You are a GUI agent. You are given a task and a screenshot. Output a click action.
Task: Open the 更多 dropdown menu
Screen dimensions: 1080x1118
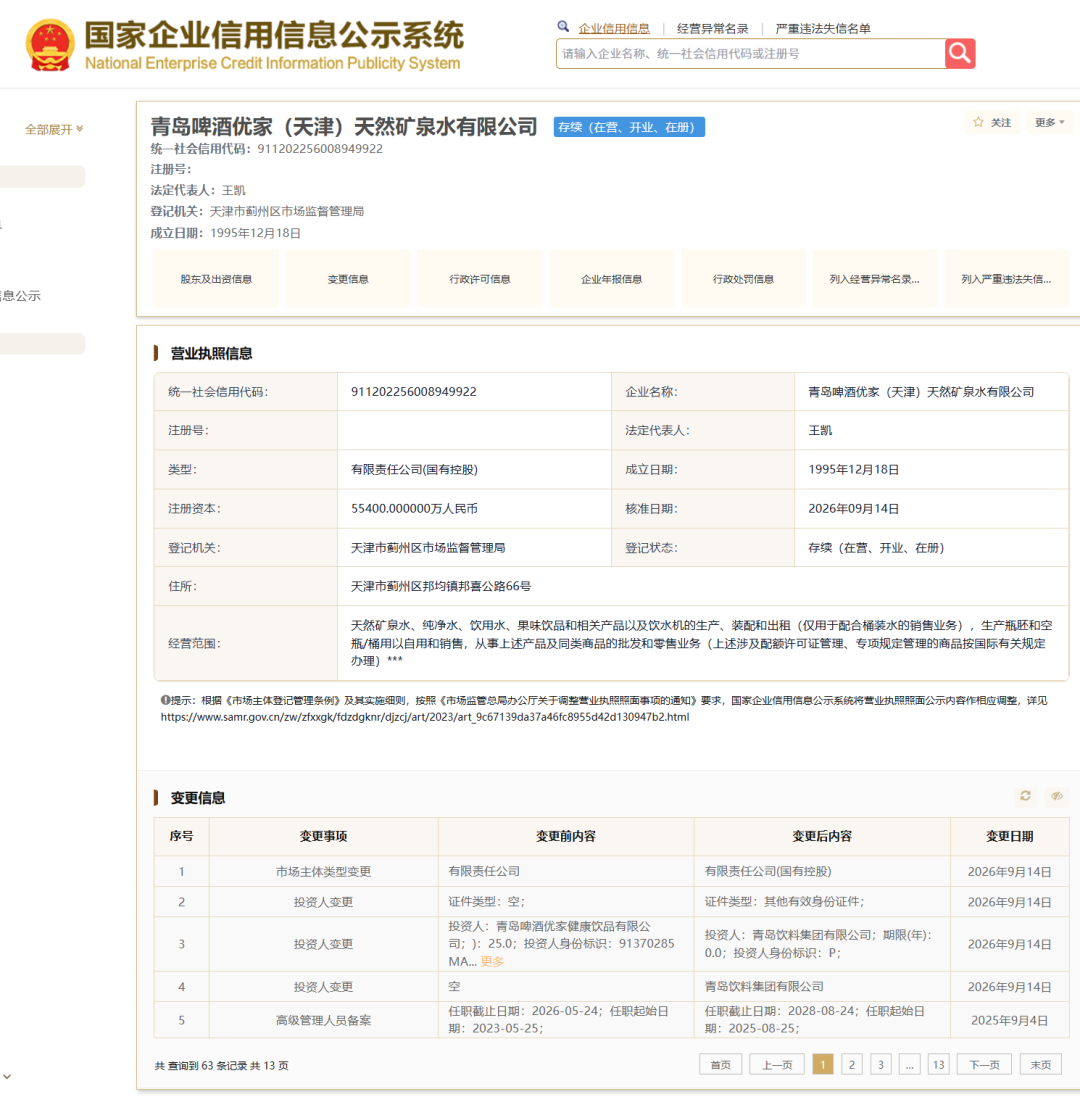1049,123
